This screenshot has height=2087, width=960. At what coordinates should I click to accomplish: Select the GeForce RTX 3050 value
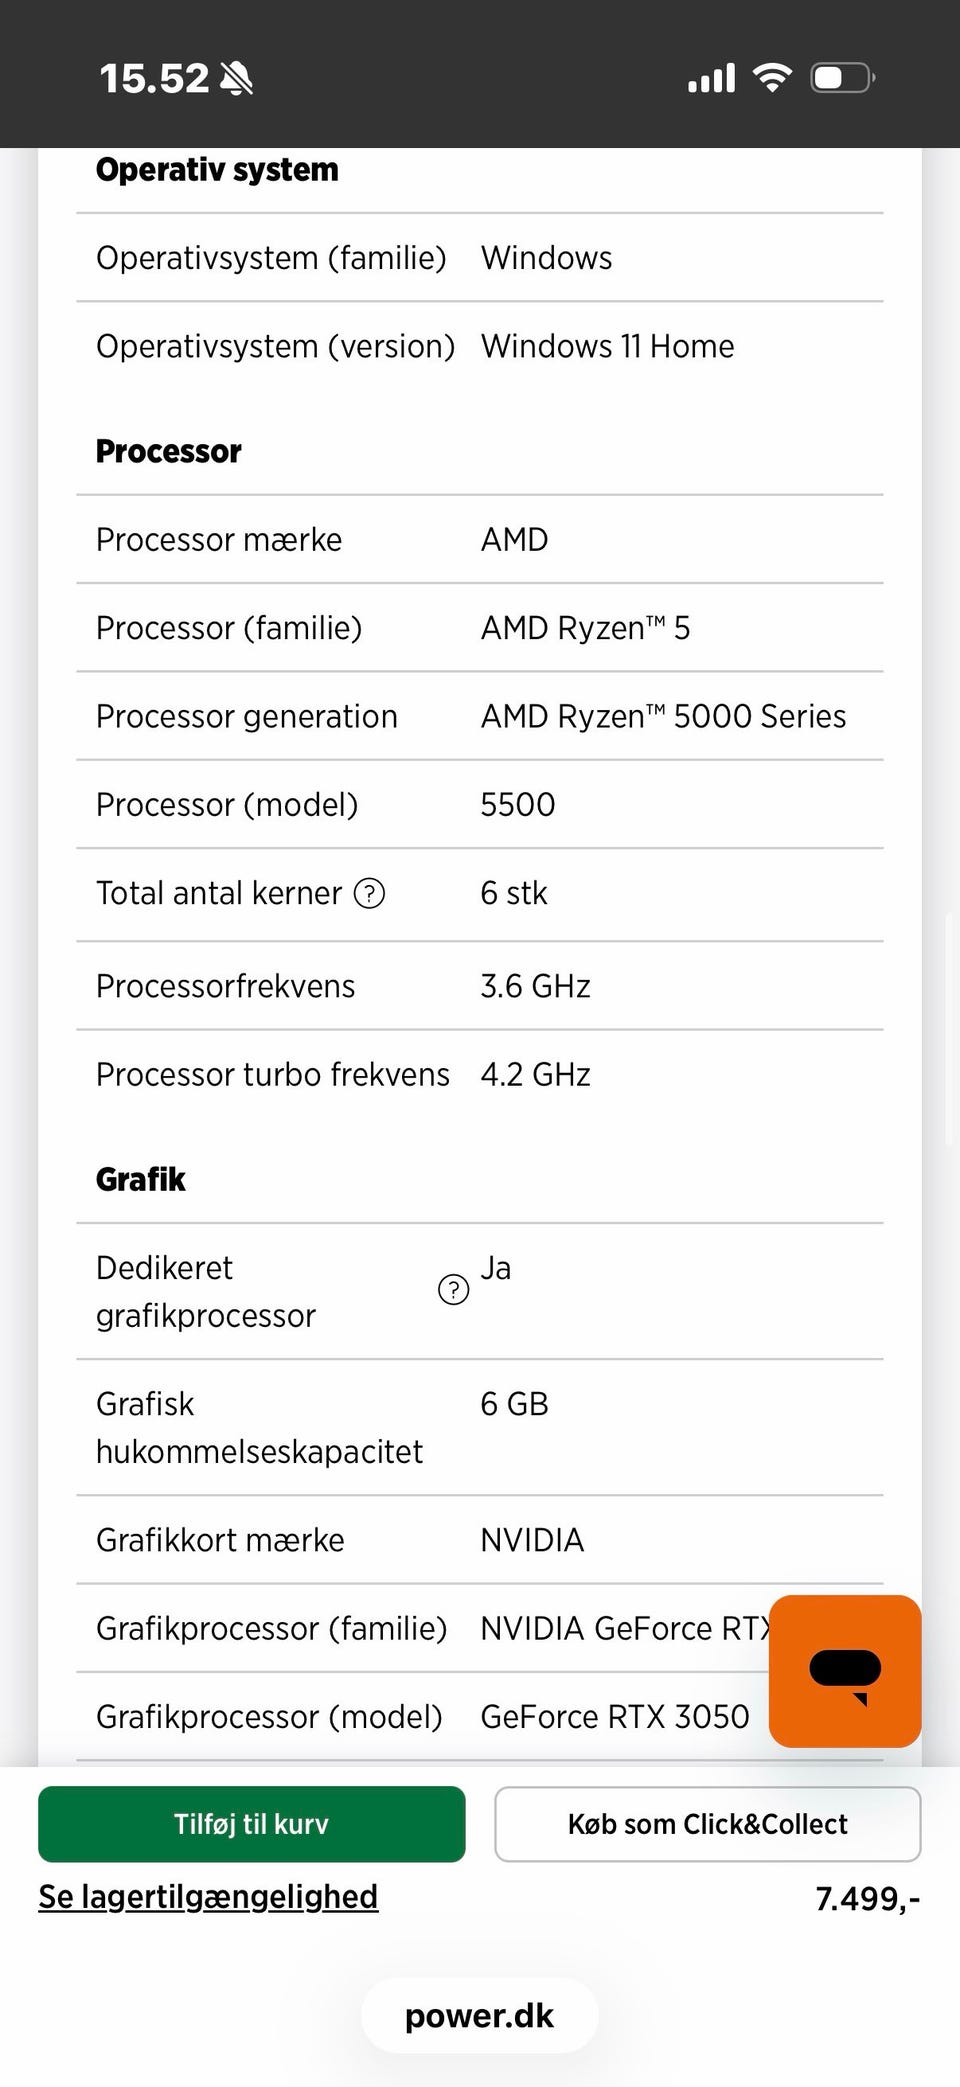(x=614, y=1716)
